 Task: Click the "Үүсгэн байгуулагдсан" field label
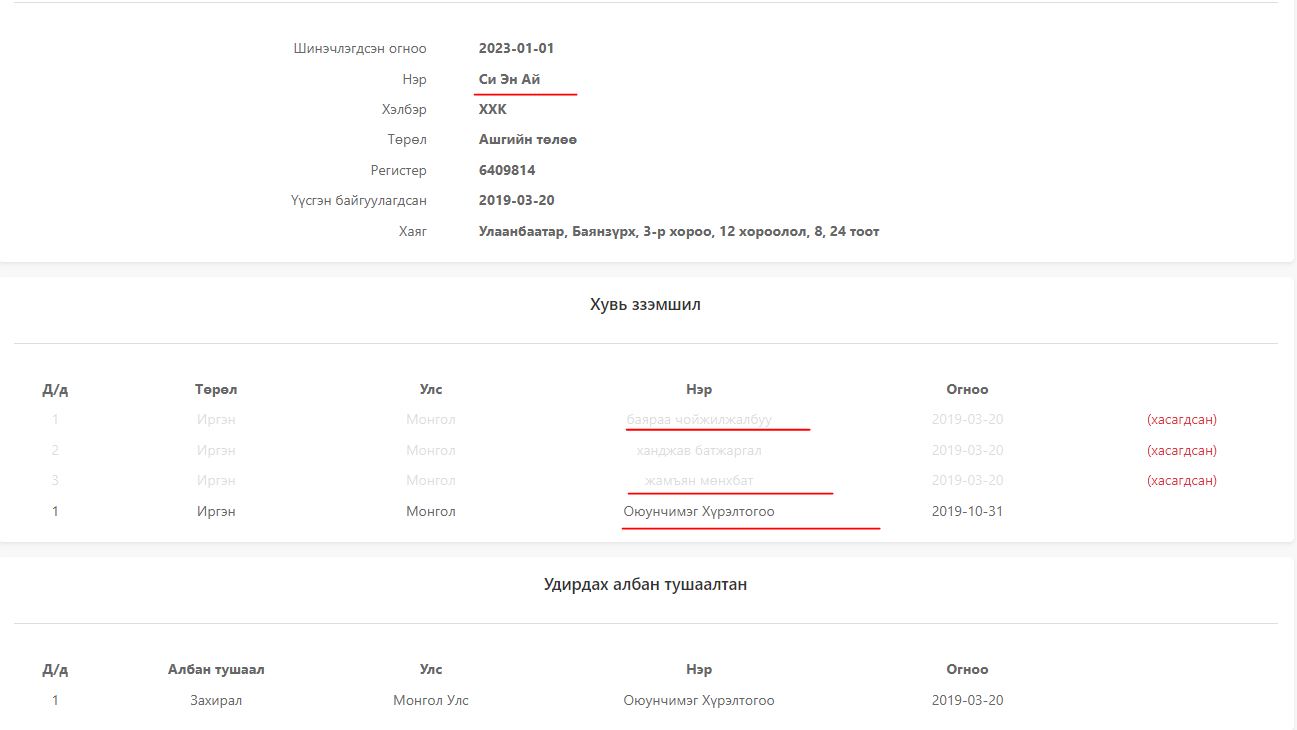pos(358,200)
